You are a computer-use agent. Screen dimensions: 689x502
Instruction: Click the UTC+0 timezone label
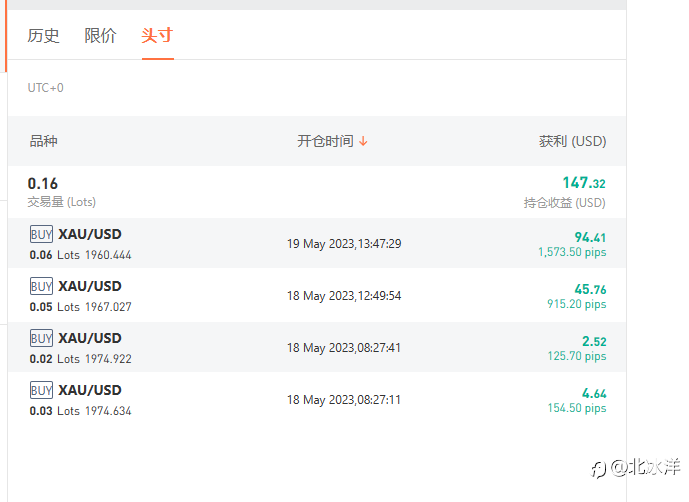pyautogui.click(x=46, y=88)
